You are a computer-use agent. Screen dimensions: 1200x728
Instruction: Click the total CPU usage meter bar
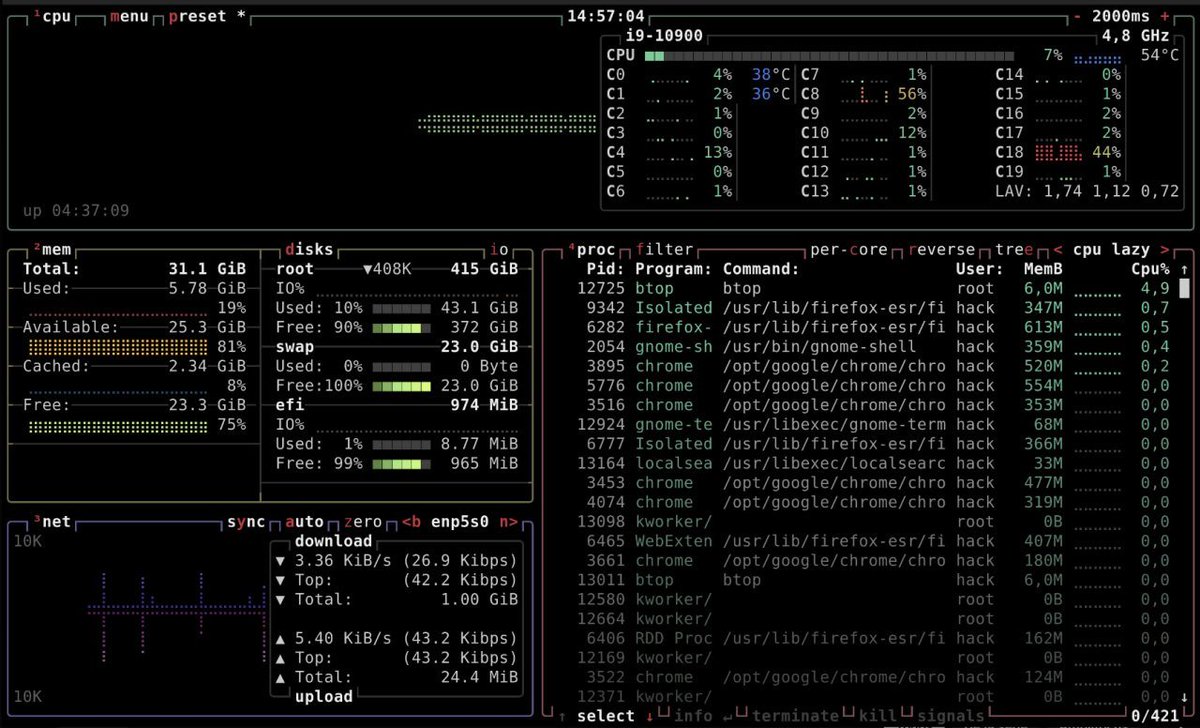[x=828, y=56]
